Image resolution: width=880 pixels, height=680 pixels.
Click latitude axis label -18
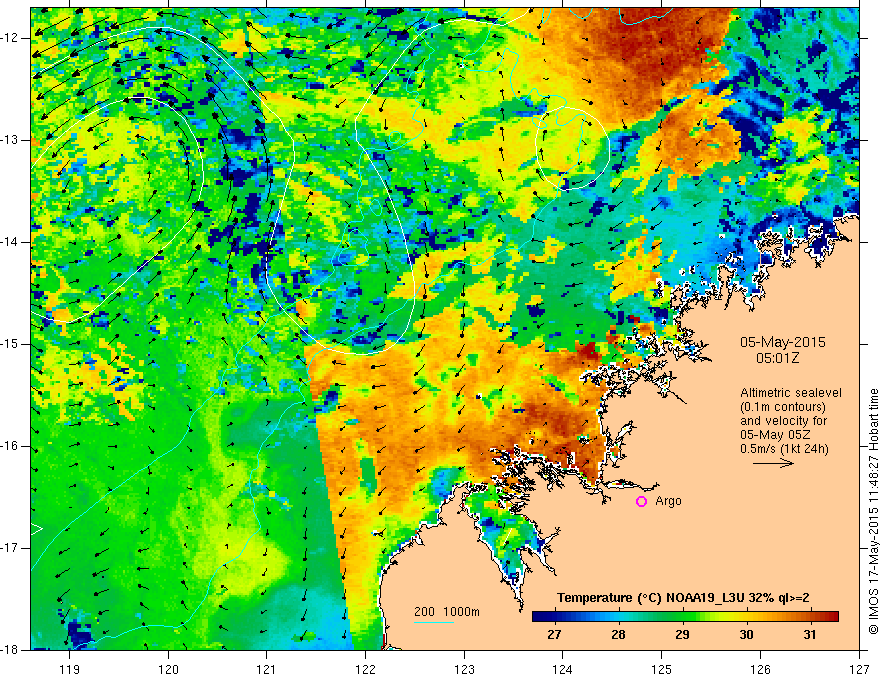[x=11, y=650]
